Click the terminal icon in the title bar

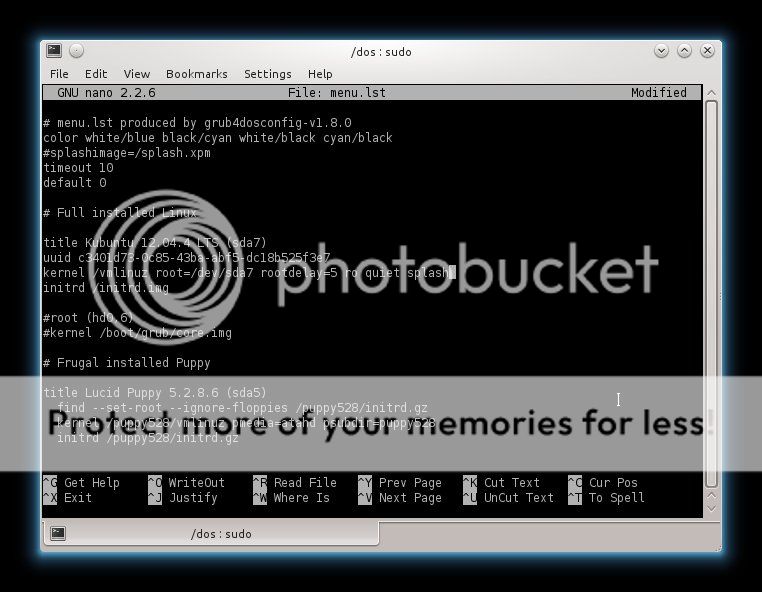tap(54, 51)
